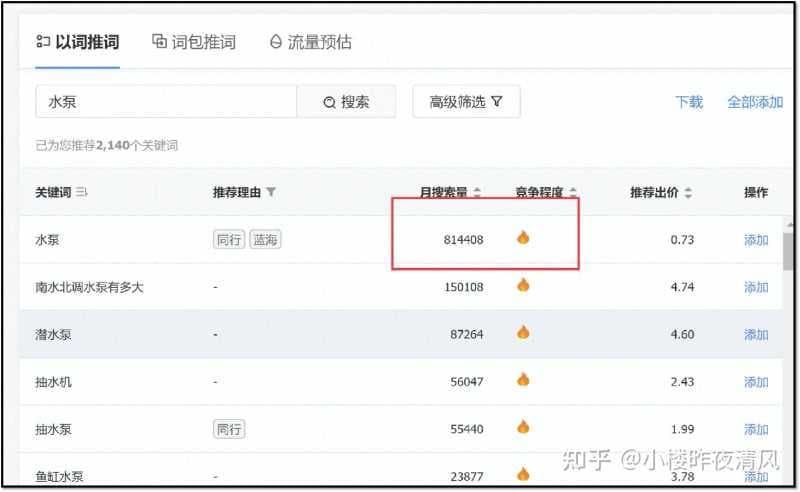
Task: Click the flame icon in 南水北调水泵有多大 row
Action: 523,285
